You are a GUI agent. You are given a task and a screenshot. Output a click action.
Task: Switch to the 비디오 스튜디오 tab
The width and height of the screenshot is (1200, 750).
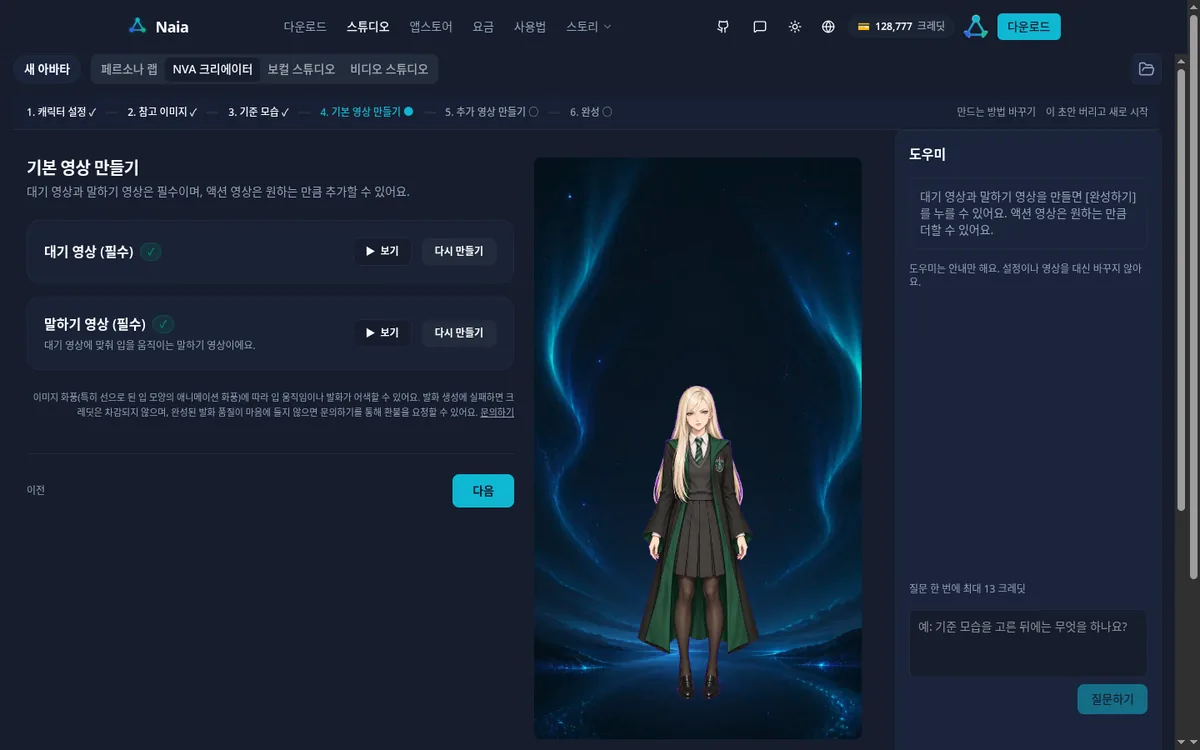coord(389,69)
